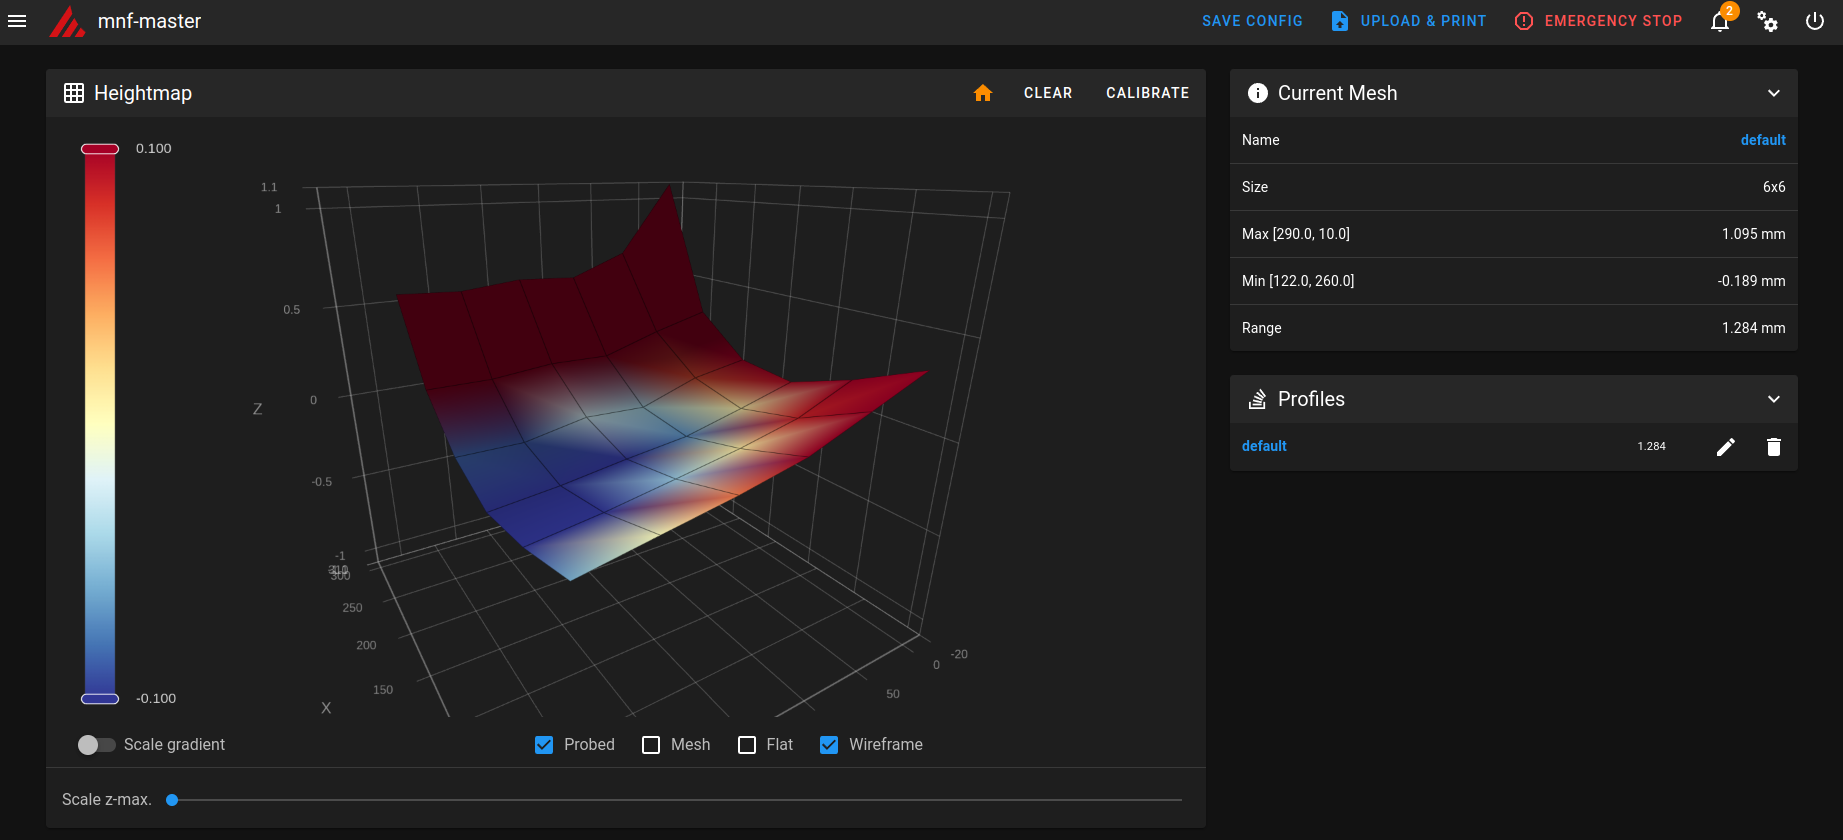Image resolution: width=1843 pixels, height=840 pixels.
Task: Click the Max value 1.095 mm
Action: pyautogui.click(x=1753, y=234)
